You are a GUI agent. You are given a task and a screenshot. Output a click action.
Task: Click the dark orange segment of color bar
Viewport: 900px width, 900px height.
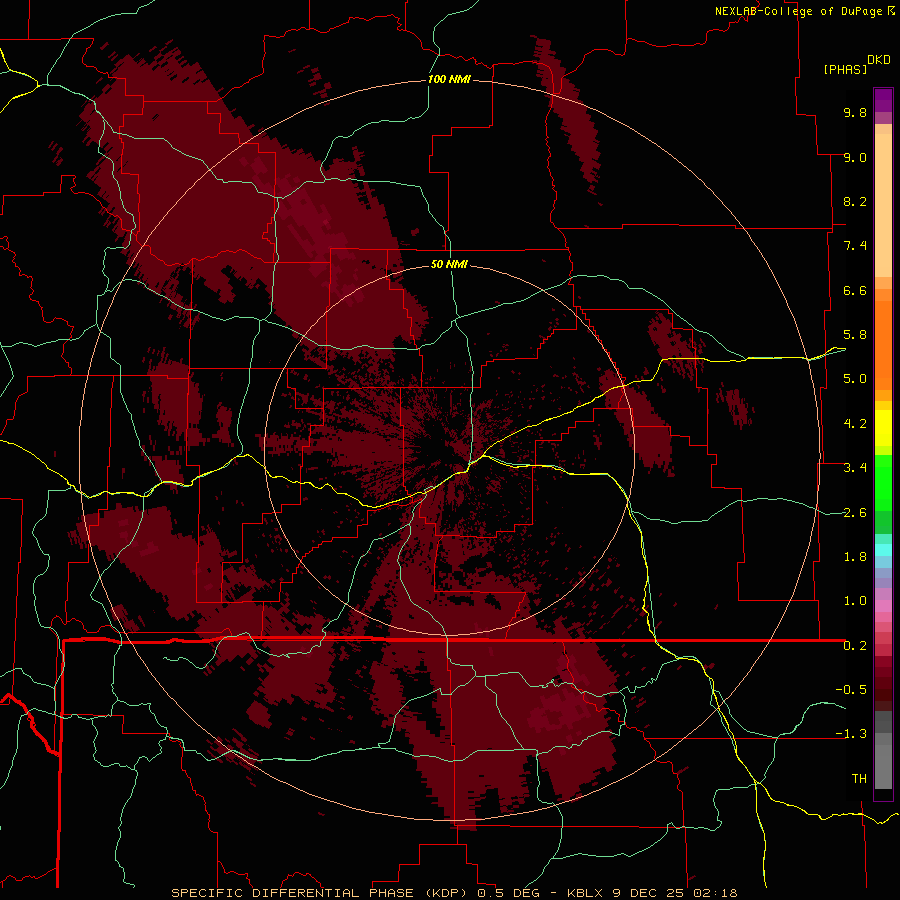pos(883,346)
